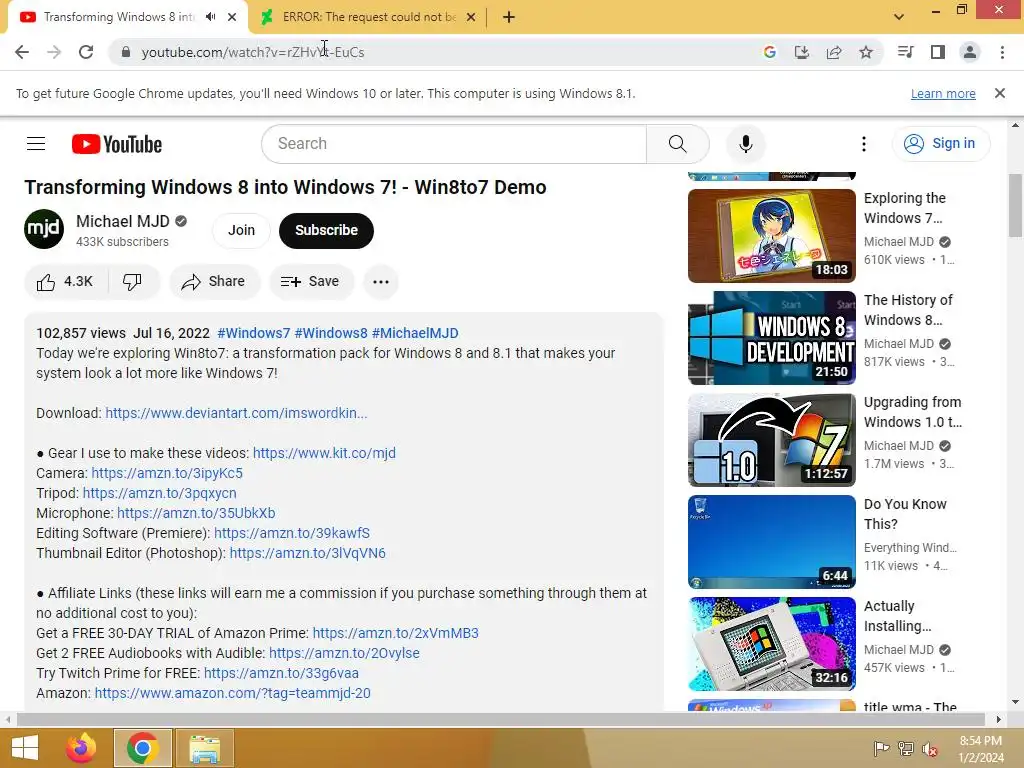Open Actually Installing video thumbnail
The height and width of the screenshot is (768, 1024).
click(x=772, y=644)
